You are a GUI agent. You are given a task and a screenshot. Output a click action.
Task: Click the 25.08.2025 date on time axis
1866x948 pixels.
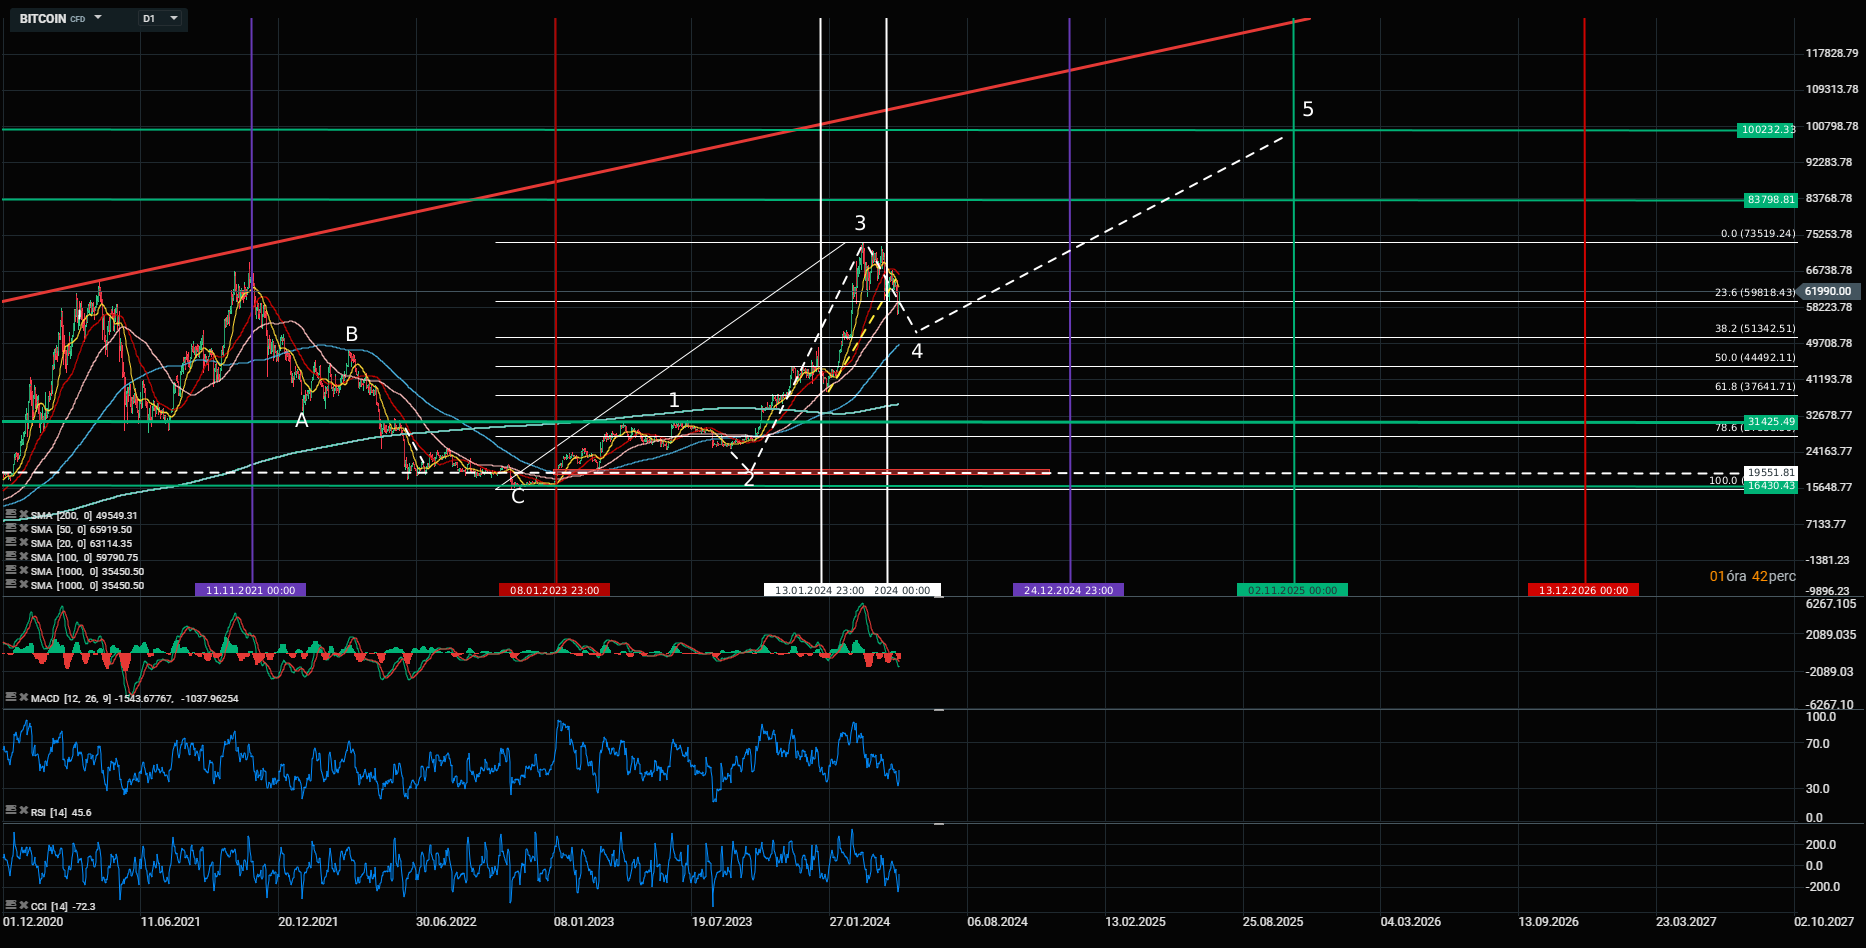[x=1273, y=922]
